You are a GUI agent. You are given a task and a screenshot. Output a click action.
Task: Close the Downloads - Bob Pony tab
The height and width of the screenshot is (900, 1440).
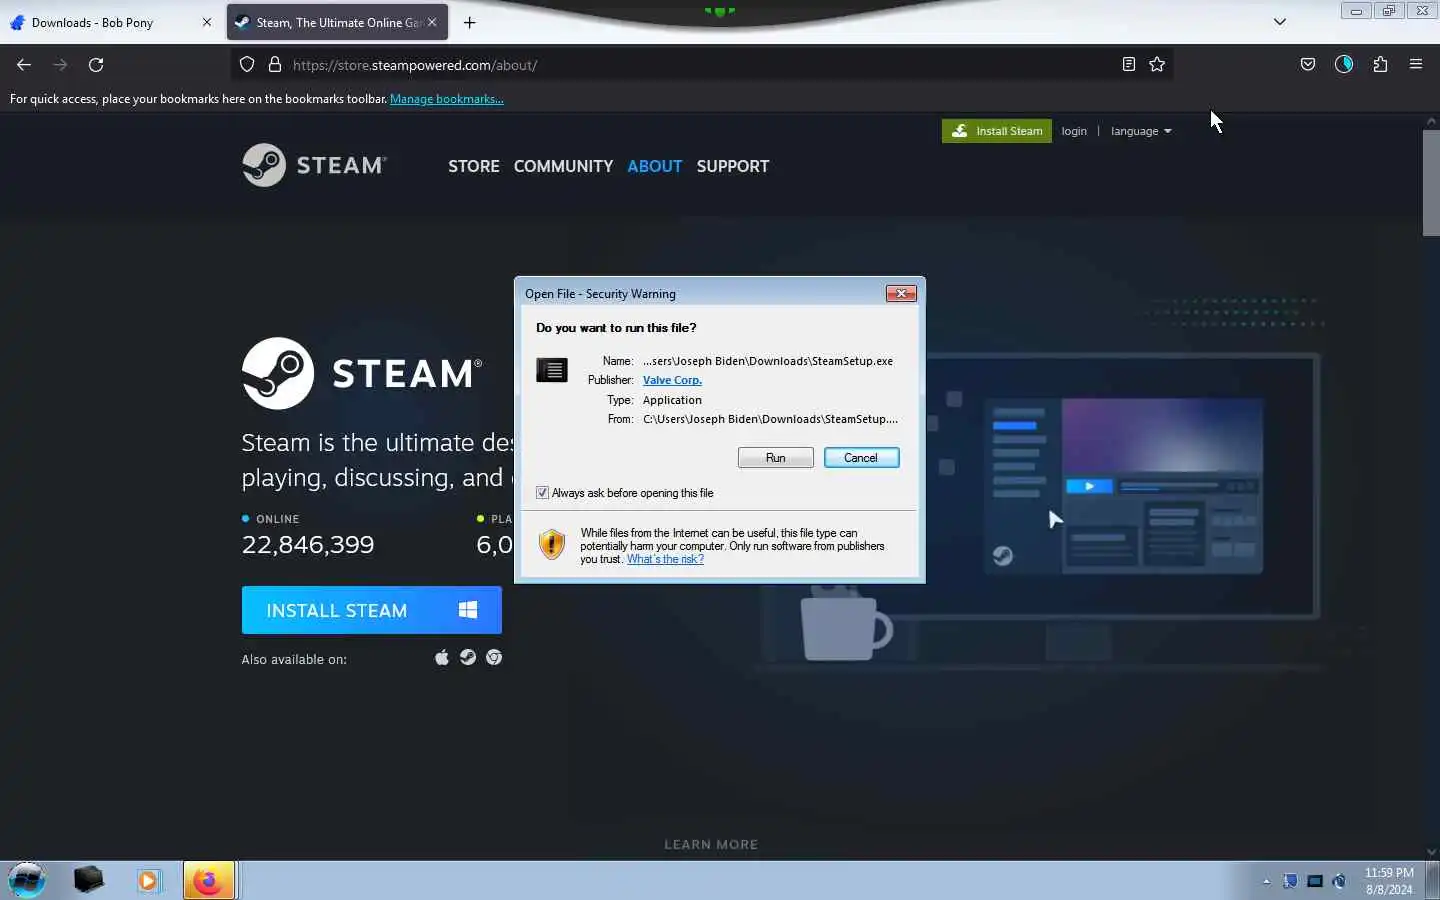[x=207, y=22]
